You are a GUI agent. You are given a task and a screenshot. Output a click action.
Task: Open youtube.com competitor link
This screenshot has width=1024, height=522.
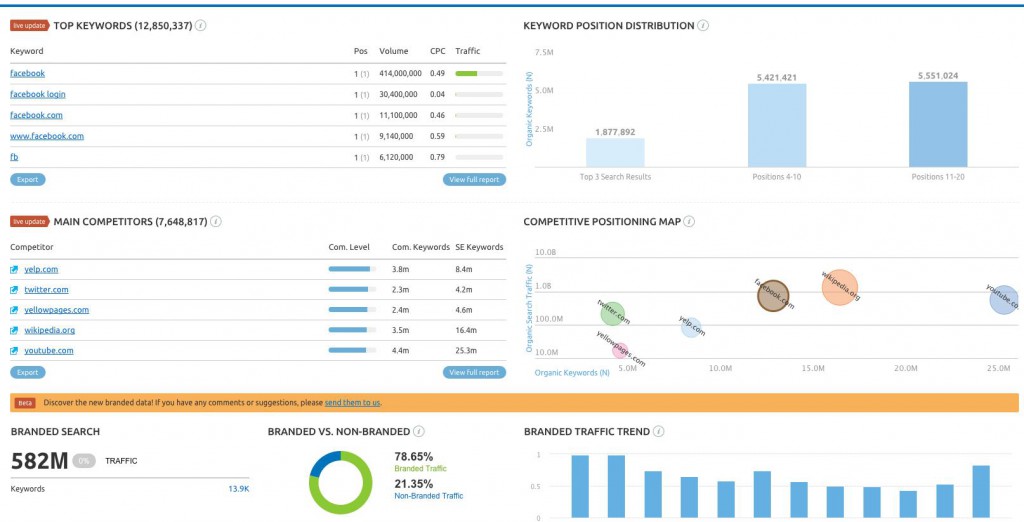pos(49,351)
